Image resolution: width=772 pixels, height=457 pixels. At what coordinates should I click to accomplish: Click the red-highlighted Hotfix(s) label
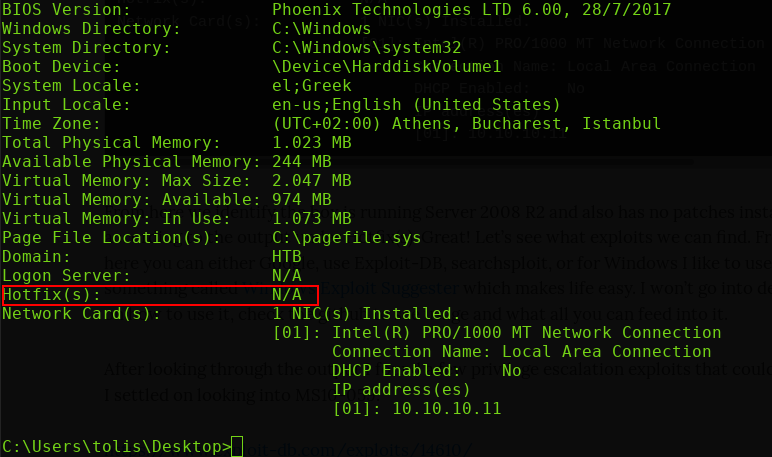[51, 295]
